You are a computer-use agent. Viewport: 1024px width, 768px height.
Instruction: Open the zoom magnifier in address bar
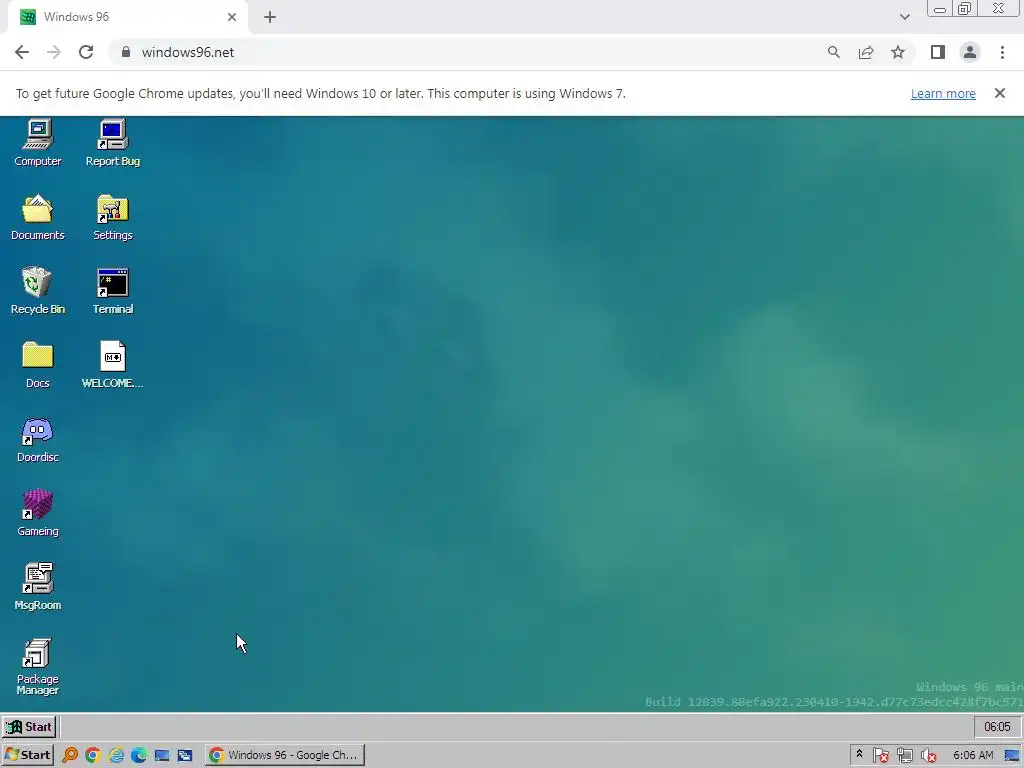click(x=833, y=52)
